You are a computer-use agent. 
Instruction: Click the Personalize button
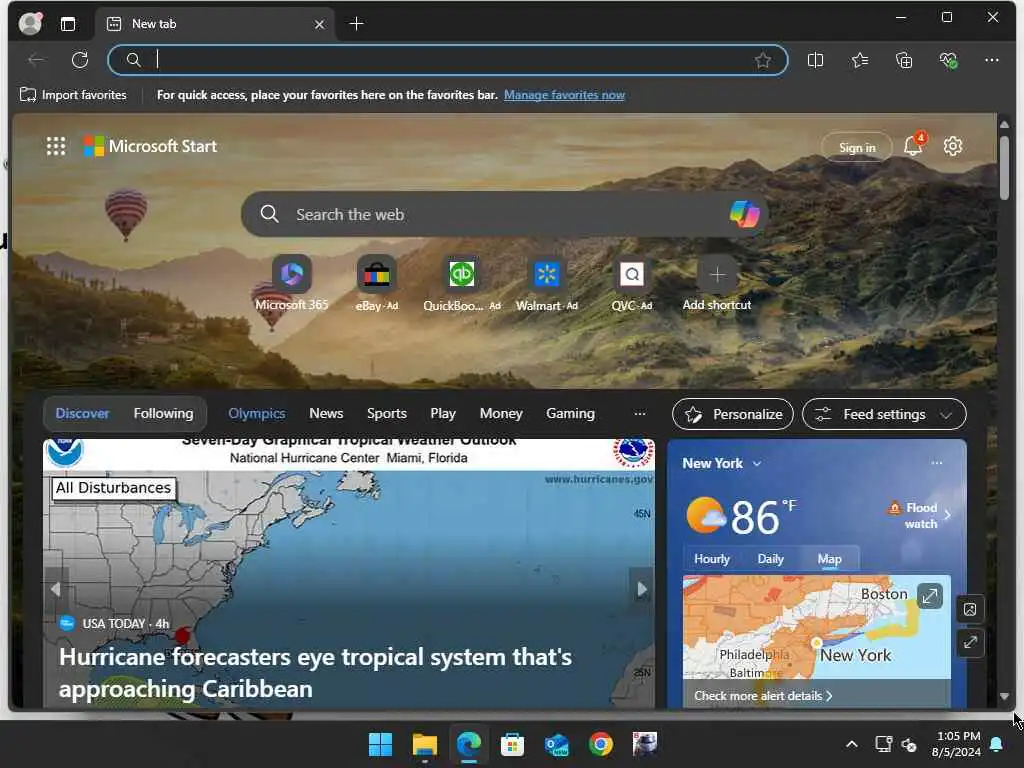tap(733, 414)
